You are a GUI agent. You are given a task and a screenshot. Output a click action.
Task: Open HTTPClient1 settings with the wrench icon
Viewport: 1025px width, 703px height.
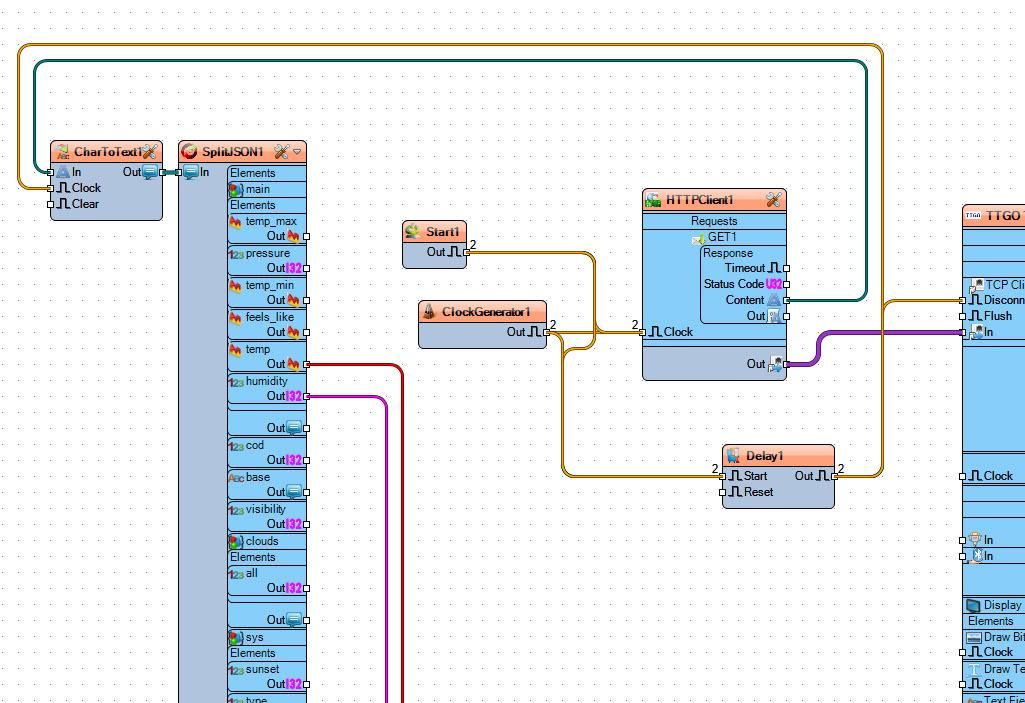pos(774,200)
